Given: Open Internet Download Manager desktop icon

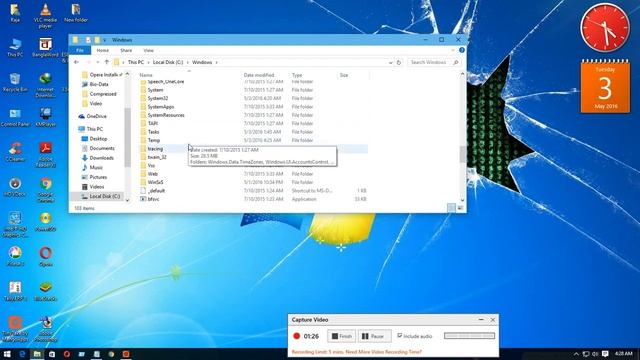Looking at the screenshot, I should tap(45, 85).
